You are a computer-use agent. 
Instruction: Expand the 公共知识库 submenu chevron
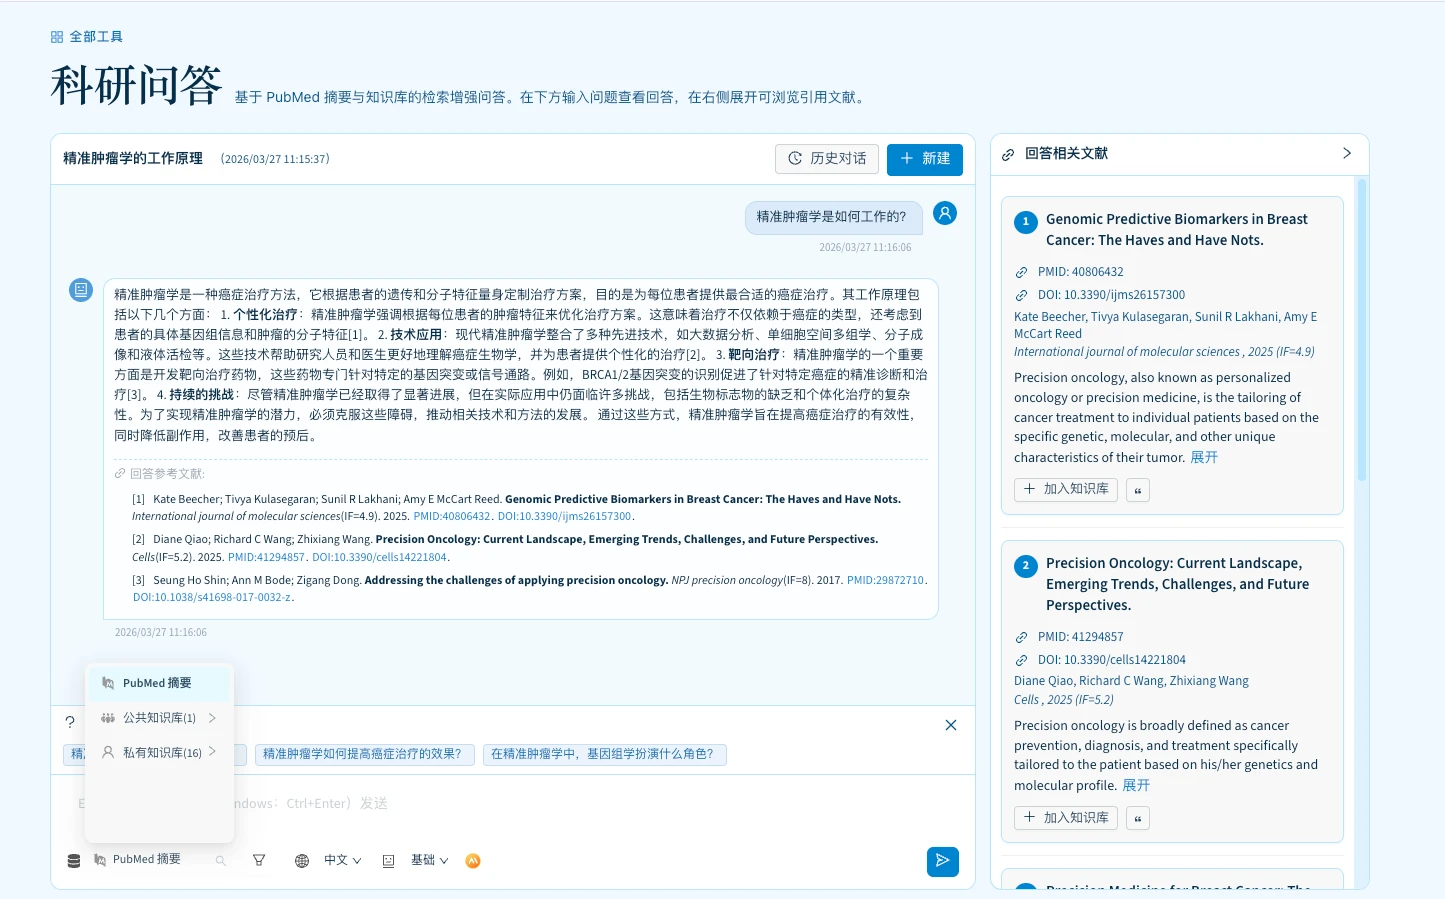[x=211, y=717]
